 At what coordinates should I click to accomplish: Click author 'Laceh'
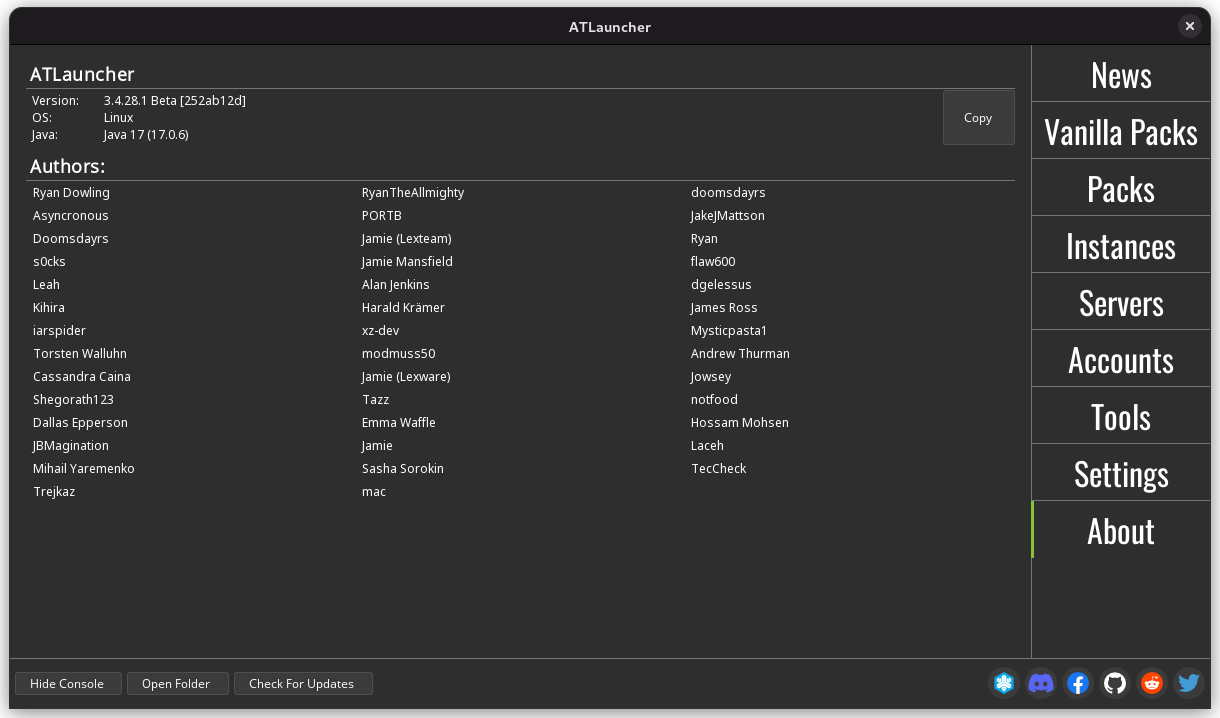coord(707,446)
